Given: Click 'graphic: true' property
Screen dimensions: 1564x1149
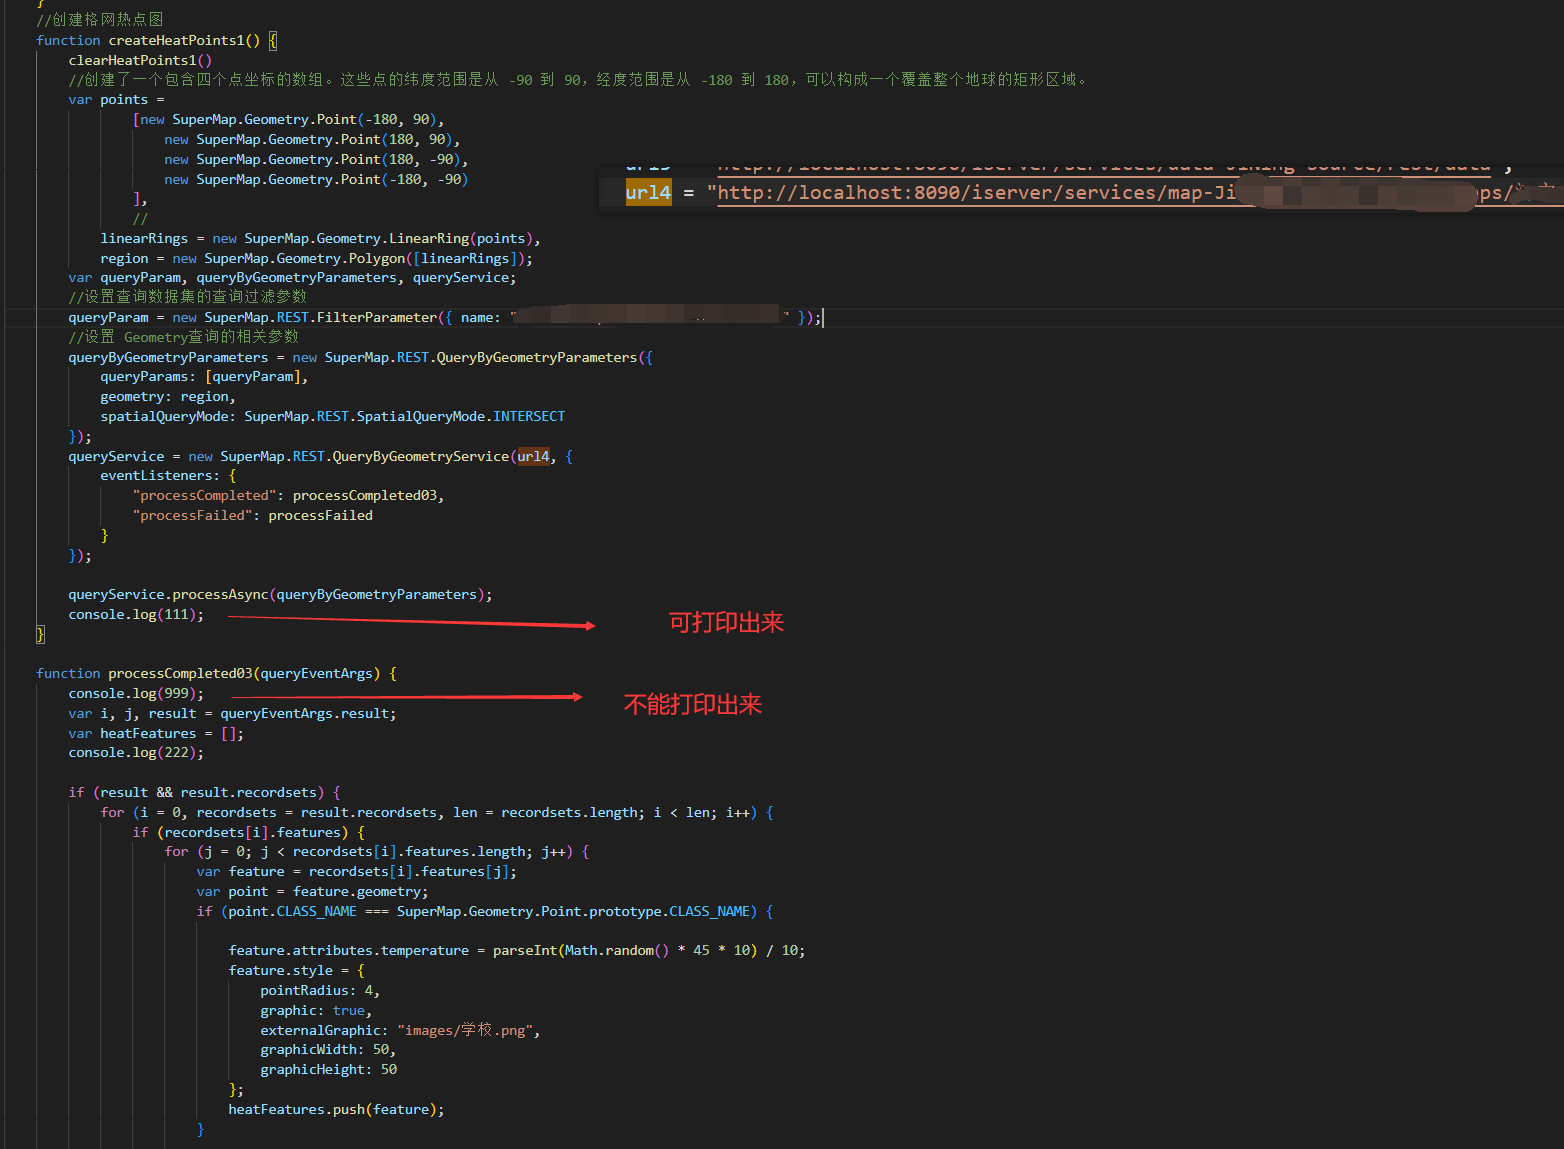Looking at the screenshot, I should point(316,1010).
